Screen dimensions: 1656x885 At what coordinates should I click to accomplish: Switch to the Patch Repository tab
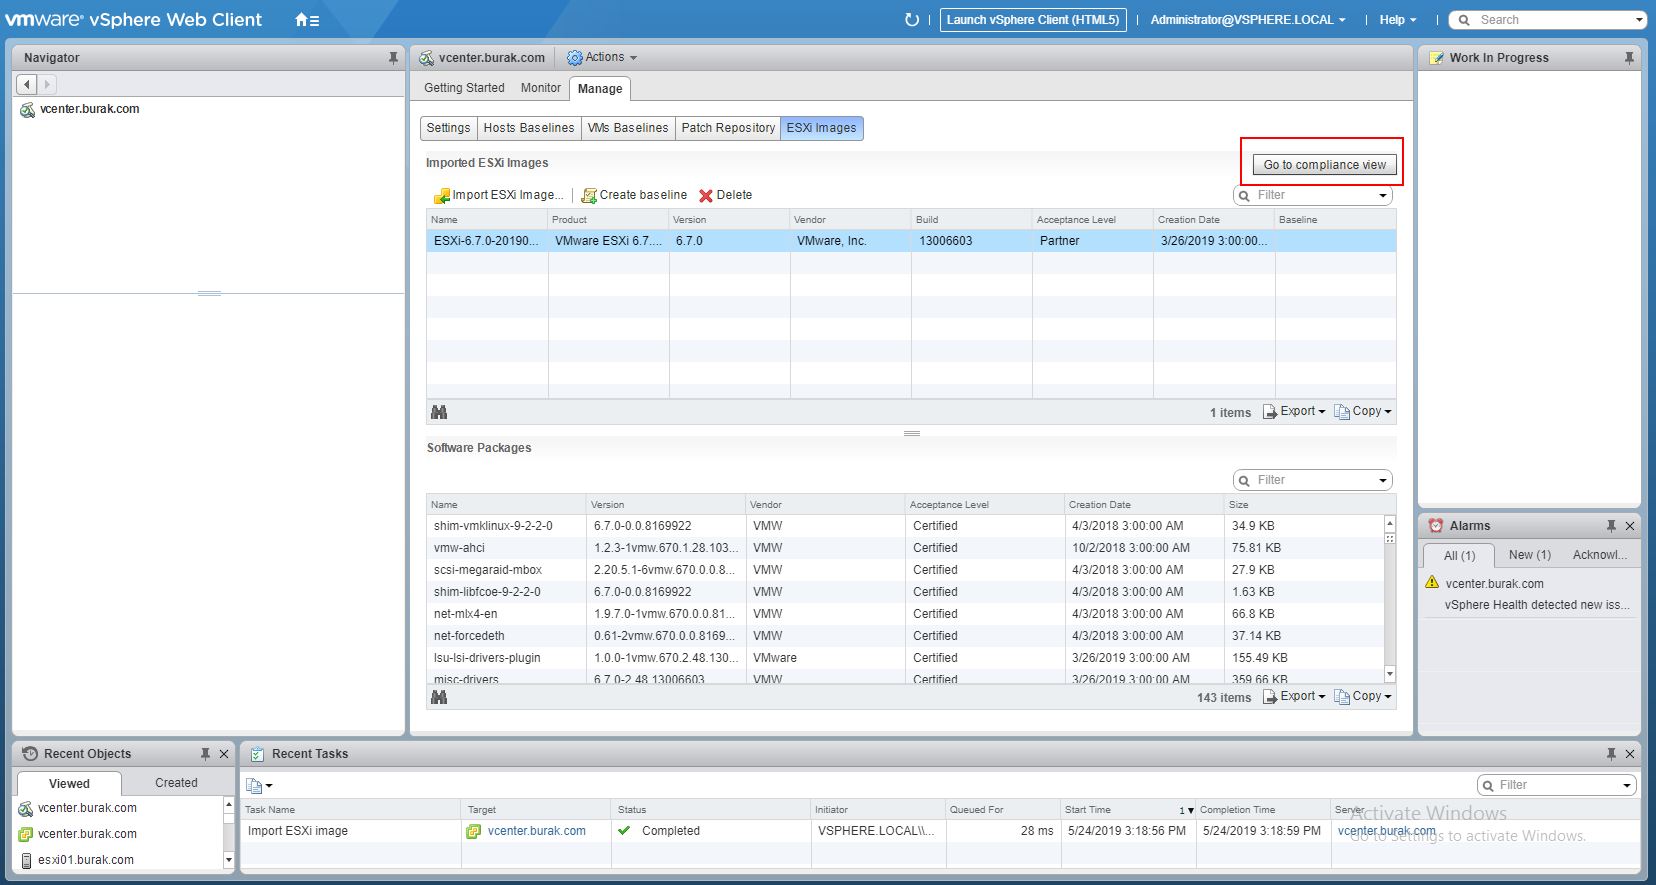728,128
